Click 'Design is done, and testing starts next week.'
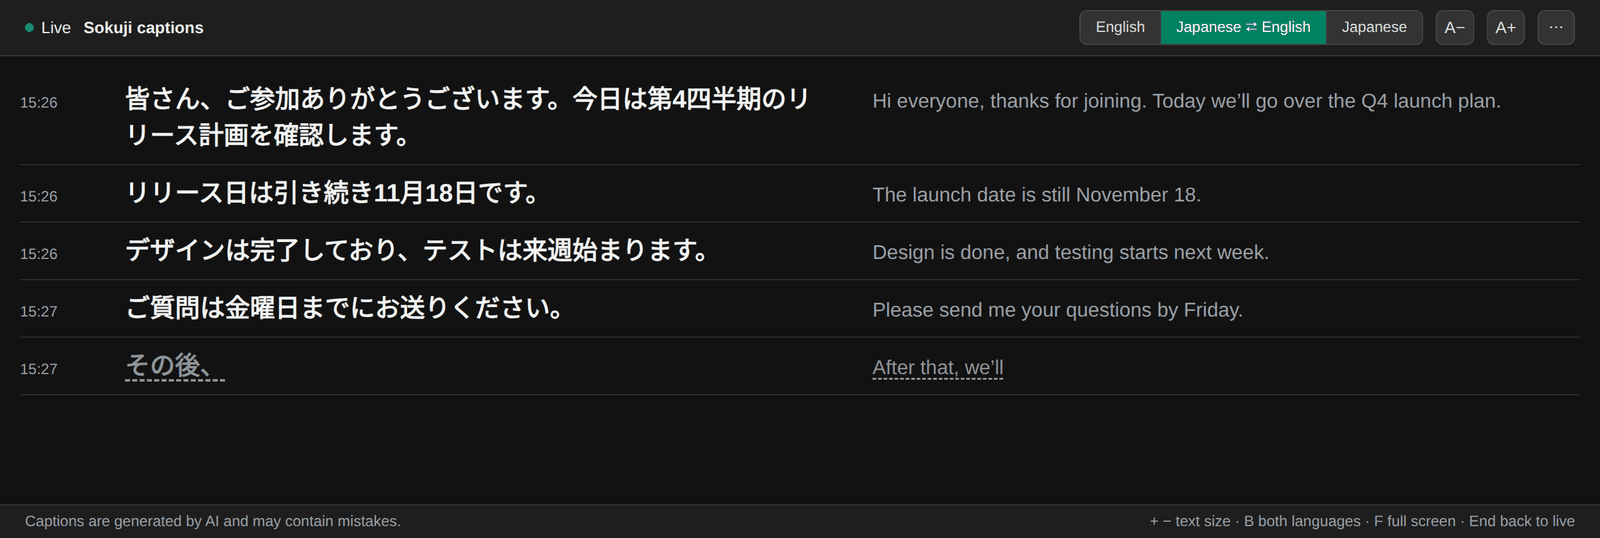Screen dimensions: 1600x538 click(x=1071, y=252)
